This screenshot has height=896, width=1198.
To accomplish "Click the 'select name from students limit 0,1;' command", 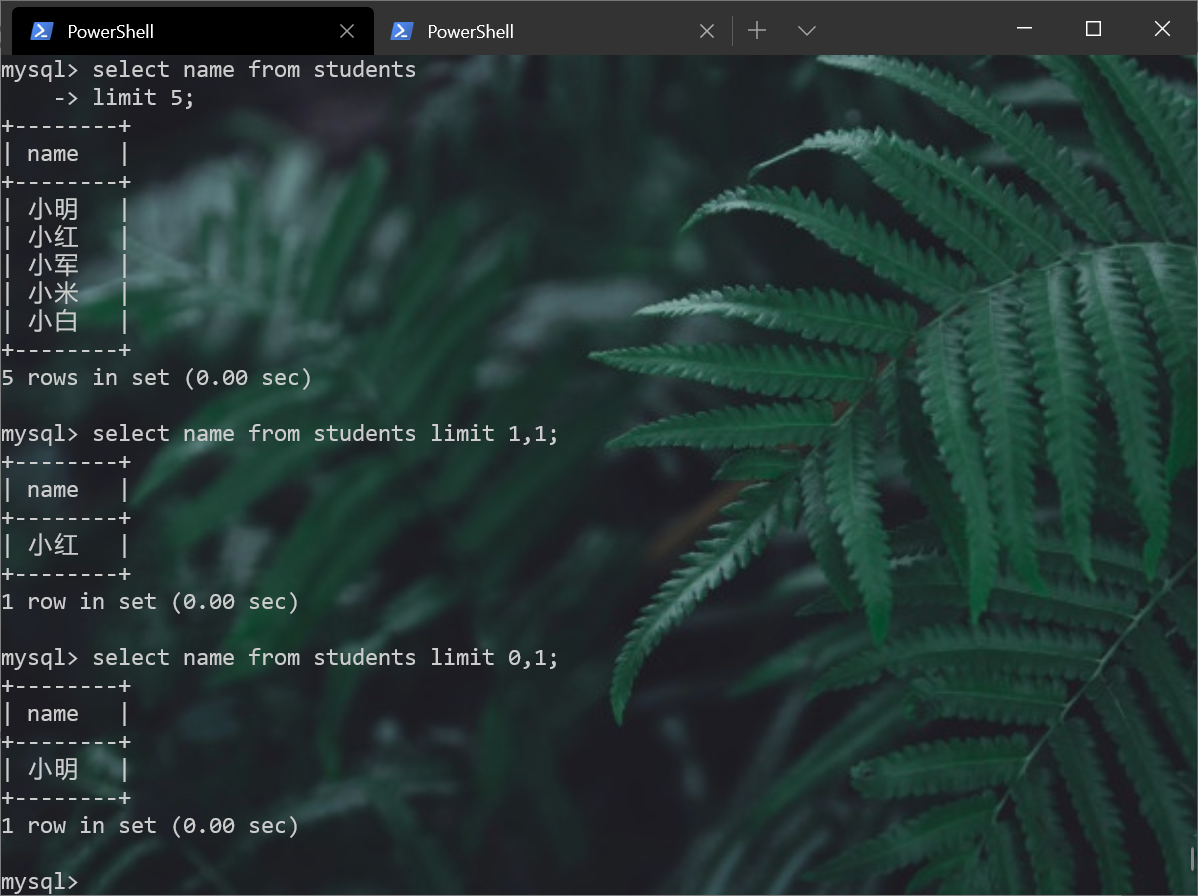I will pyautogui.click(x=325, y=658).
